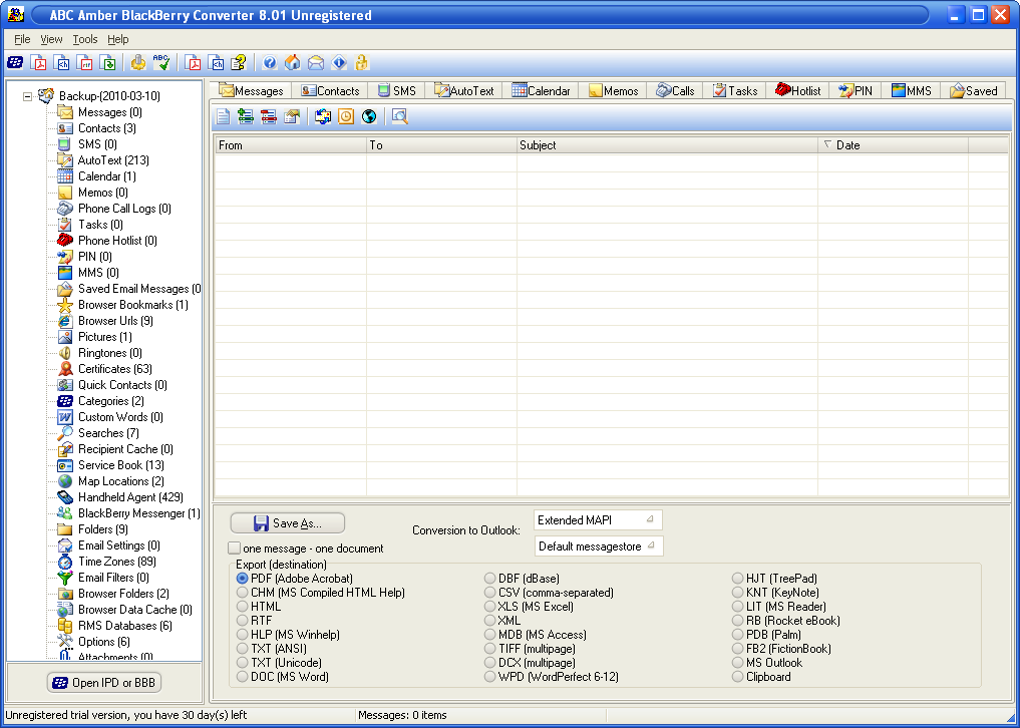Click the padlock registration icon

[x=362, y=63]
